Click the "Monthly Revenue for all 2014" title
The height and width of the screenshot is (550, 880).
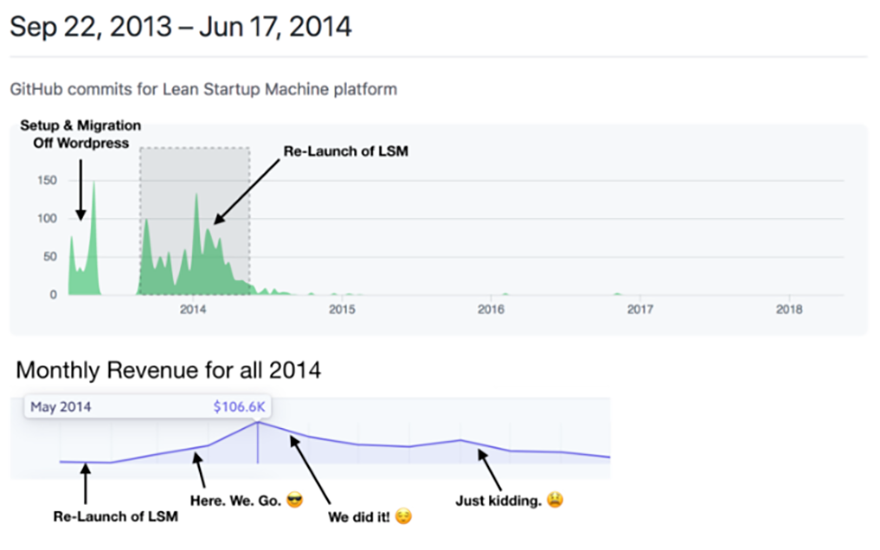point(168,371)
